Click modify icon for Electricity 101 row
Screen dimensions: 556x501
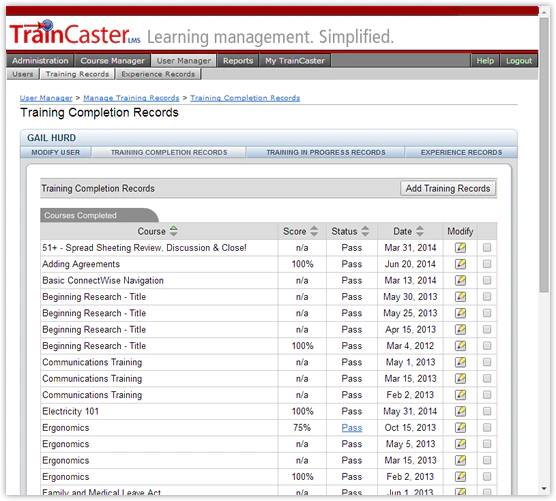point(460,411)
